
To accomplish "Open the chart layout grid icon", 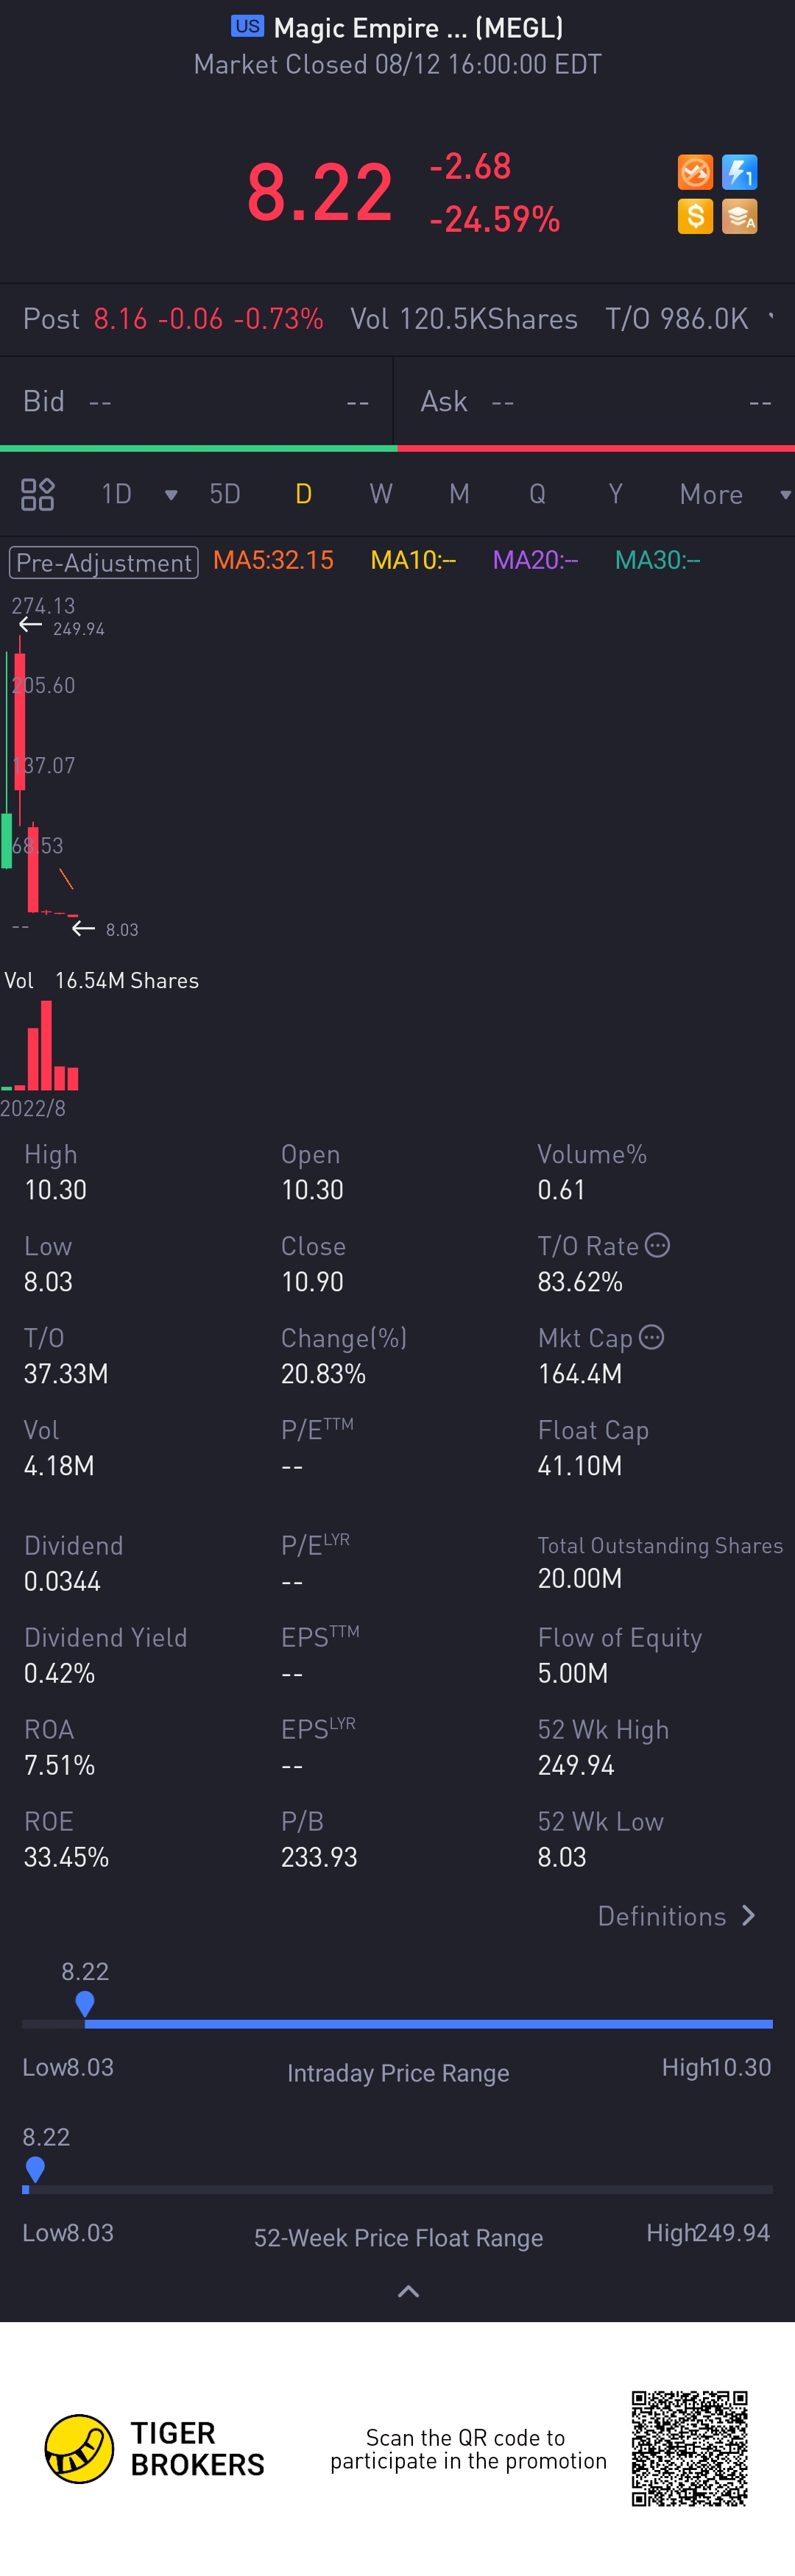I will tap(37, 494).
